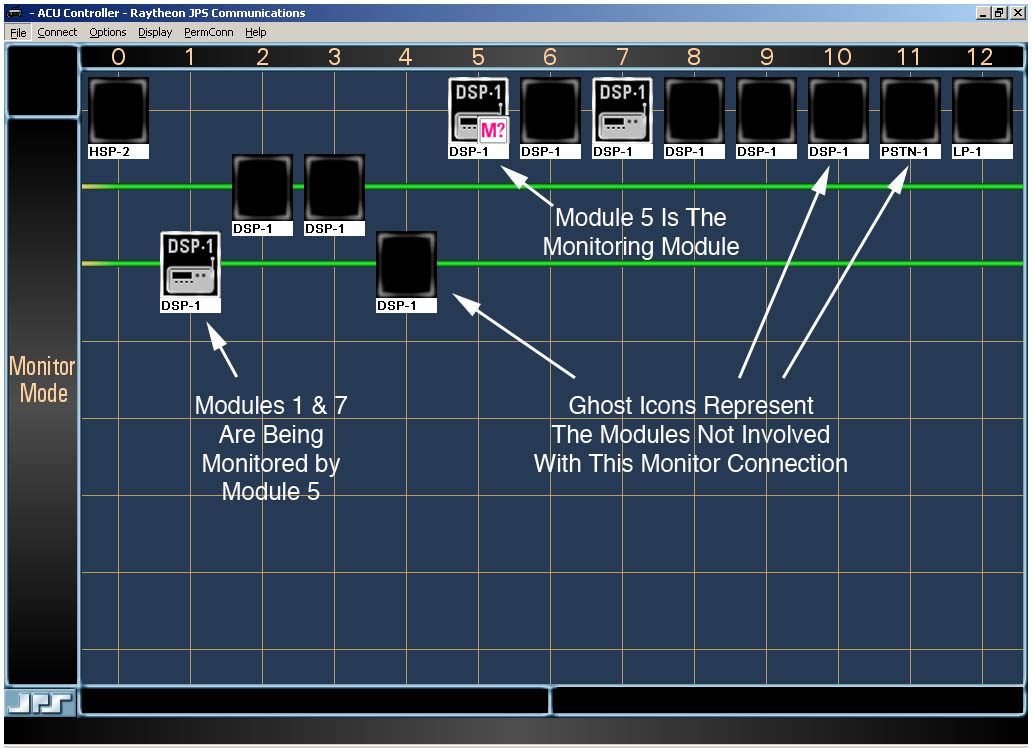The height and width of the screenshot is (748, 1032).
Task: Select the ghost DSP-1 module in column 4
Action: click(x=406, y=265)
